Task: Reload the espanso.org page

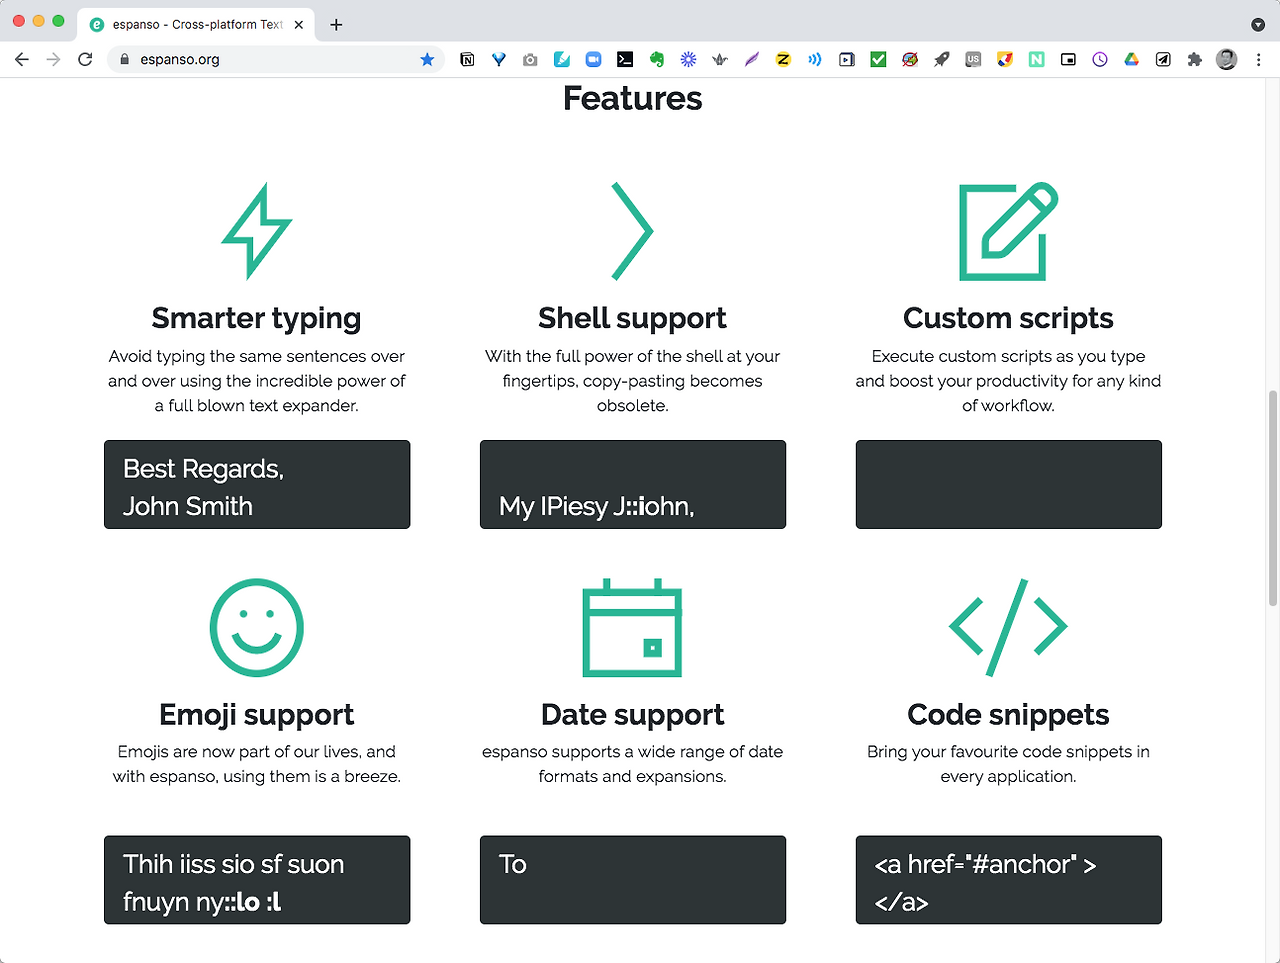Action: [x=85, y=60]
